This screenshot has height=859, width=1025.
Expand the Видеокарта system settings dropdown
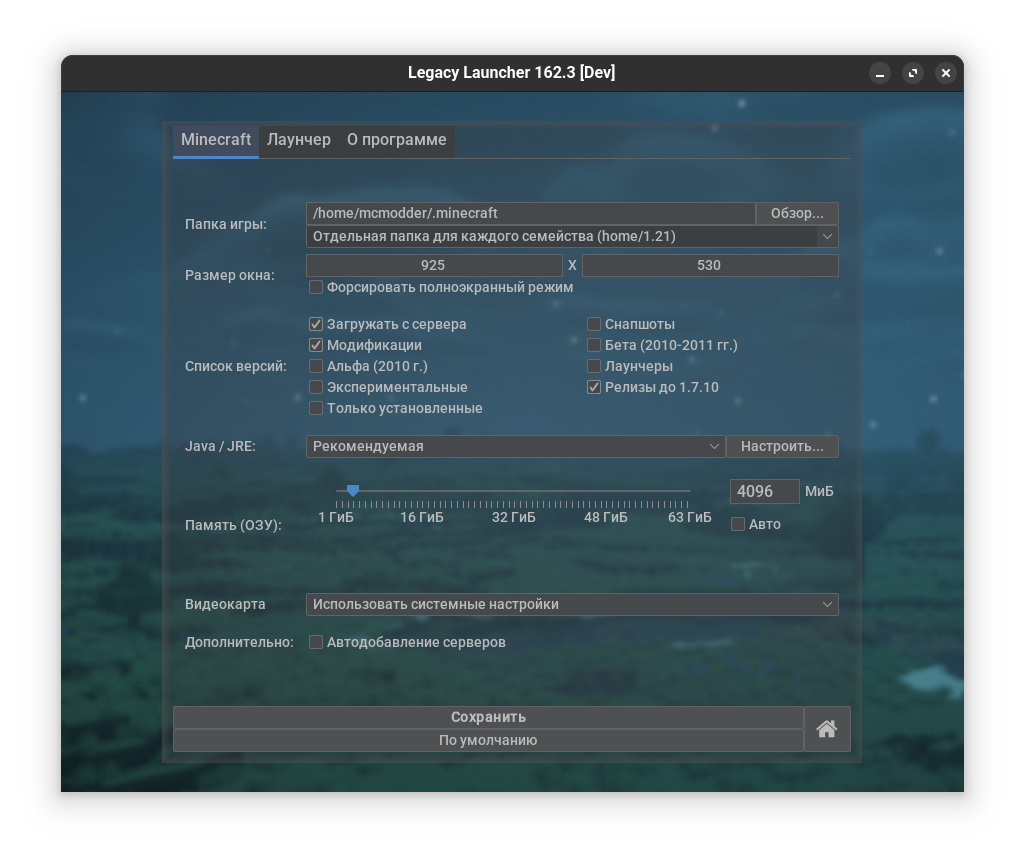point(572,605)
